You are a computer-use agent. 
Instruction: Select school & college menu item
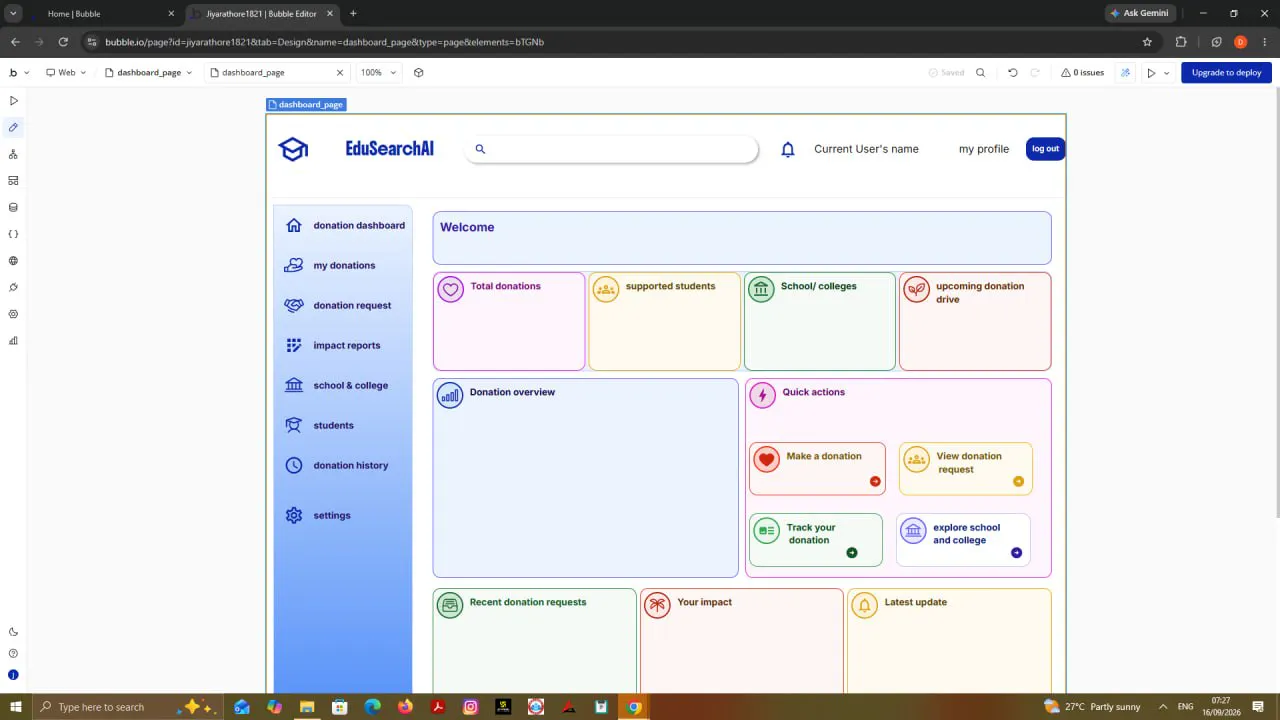tap(350, 385)
